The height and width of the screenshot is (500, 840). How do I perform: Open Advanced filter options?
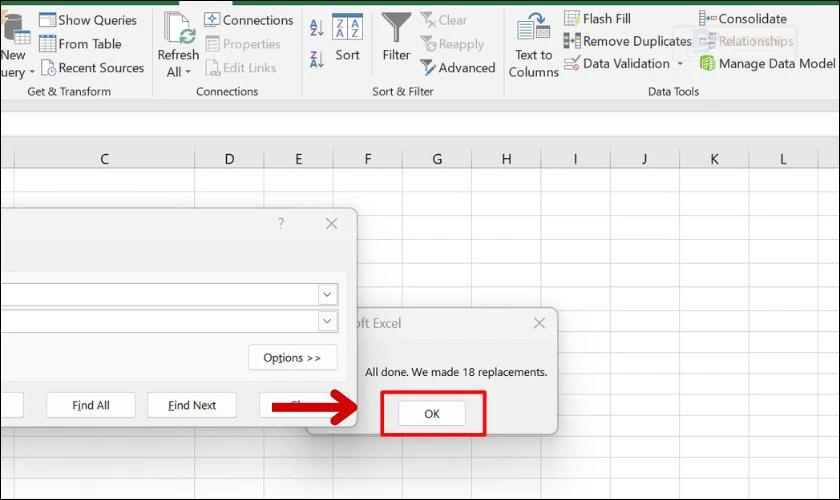pos(458,68)
